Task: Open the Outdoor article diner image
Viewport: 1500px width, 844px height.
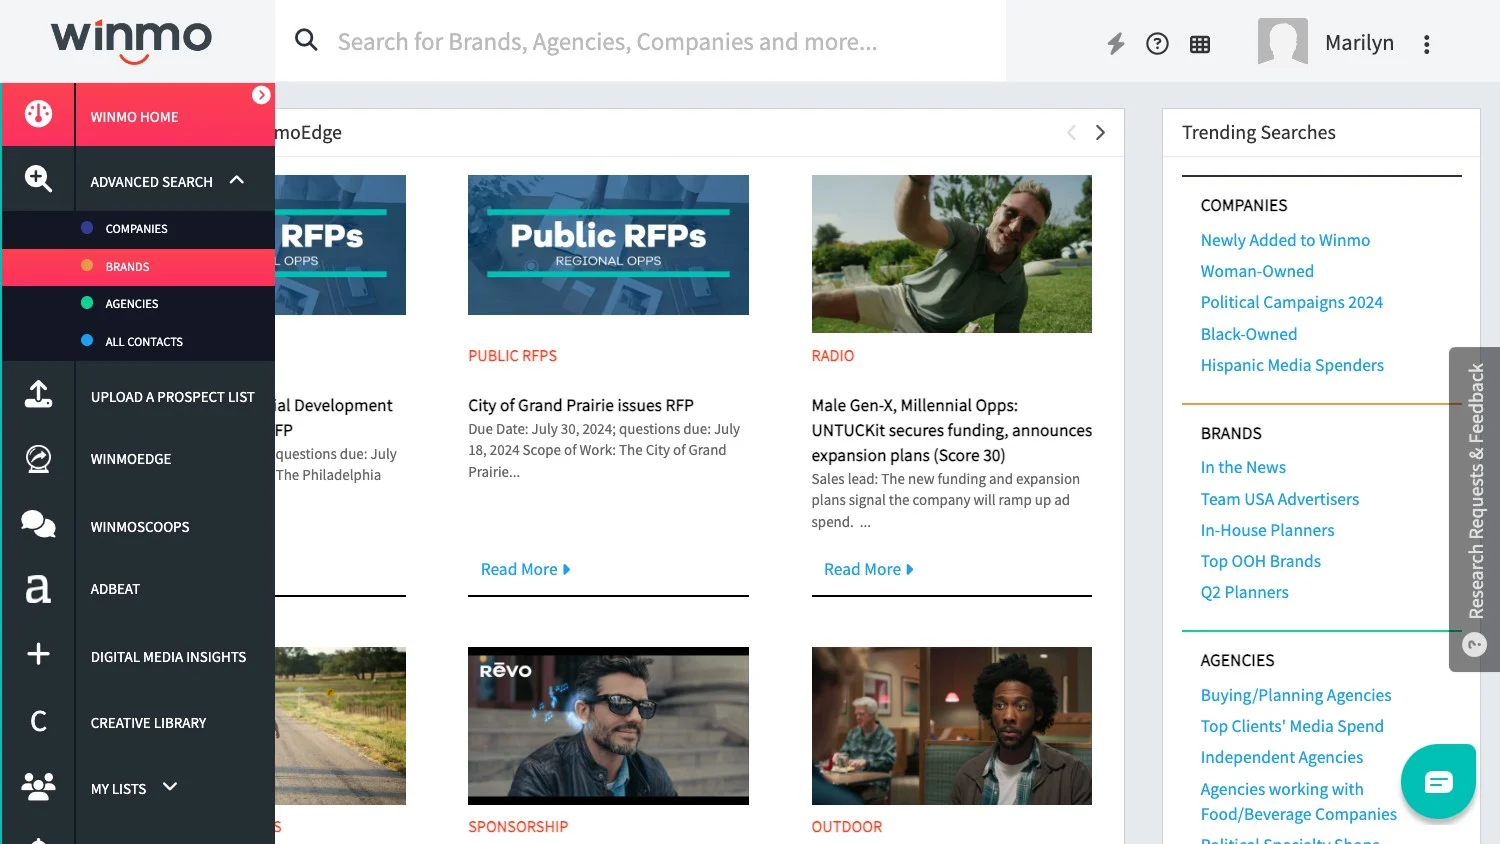Action: pyautogui.click(x=952, y=726)
